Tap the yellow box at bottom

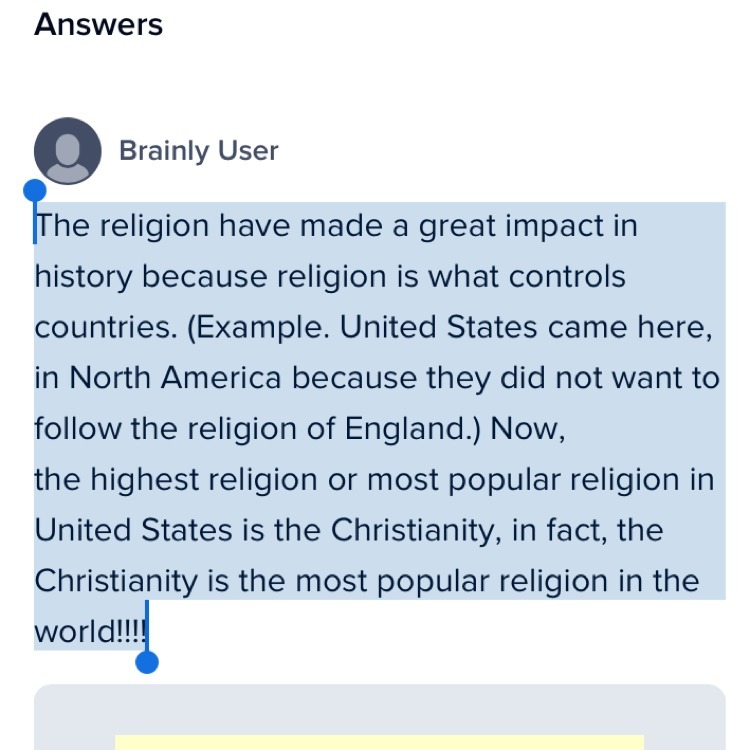pos(379,743)
